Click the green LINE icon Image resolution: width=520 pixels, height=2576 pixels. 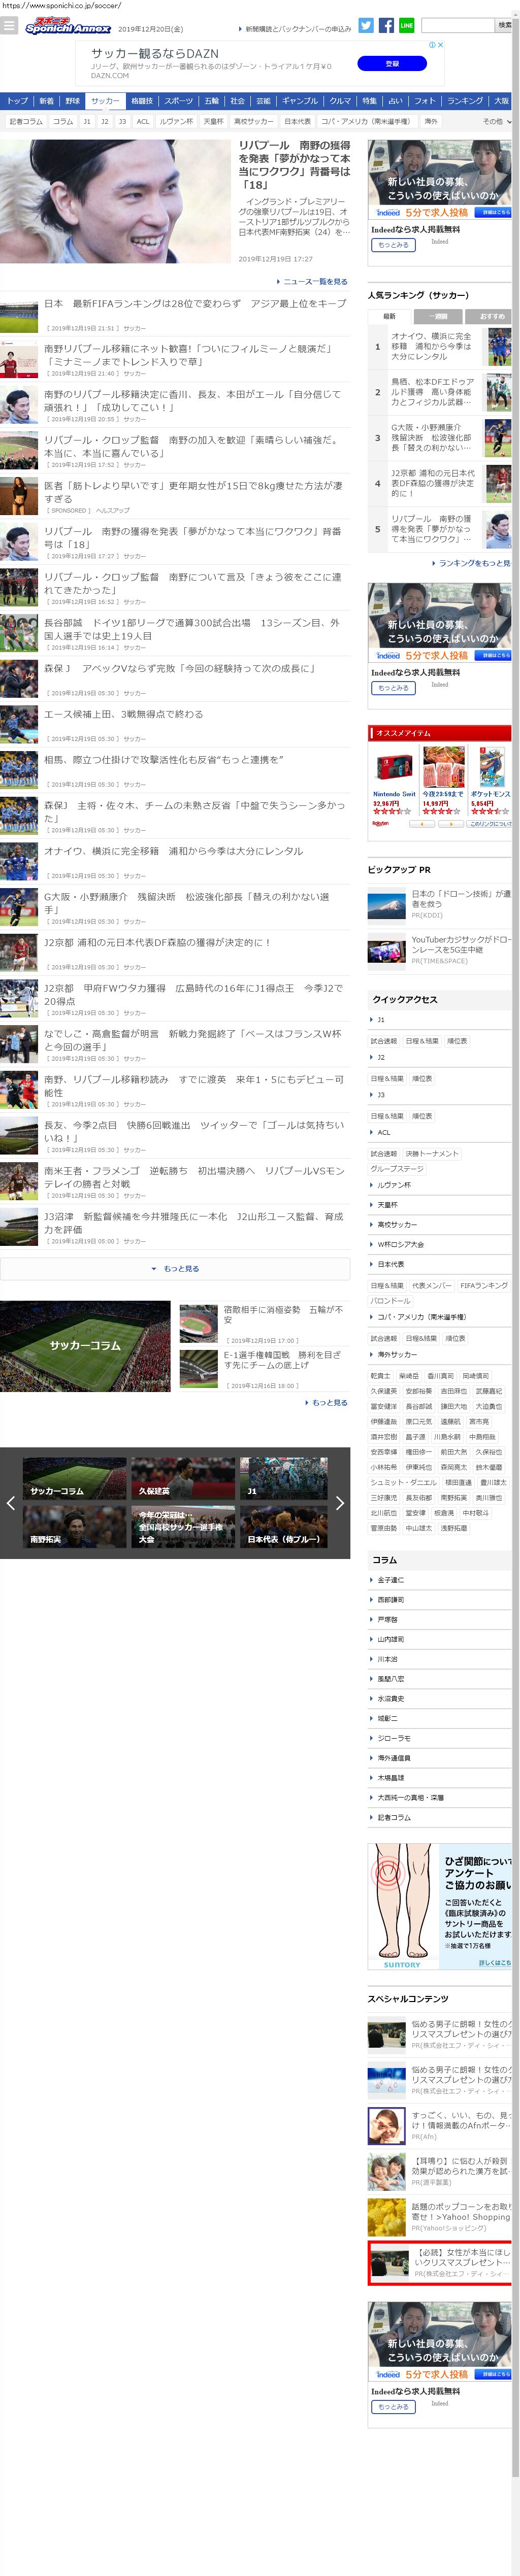(406, 26)
